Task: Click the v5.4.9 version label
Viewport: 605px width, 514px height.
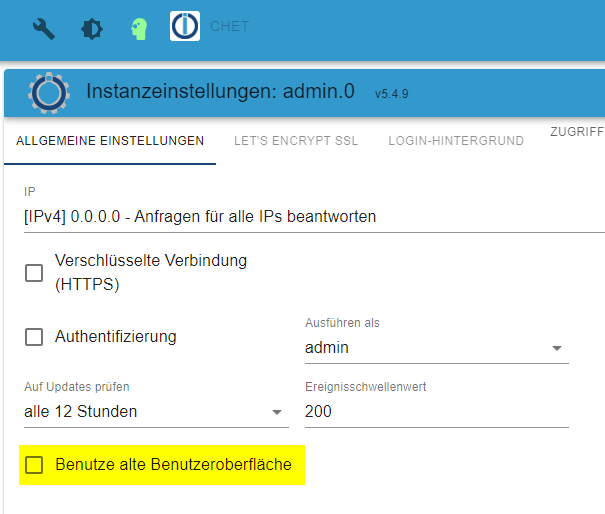Action: 391,94
